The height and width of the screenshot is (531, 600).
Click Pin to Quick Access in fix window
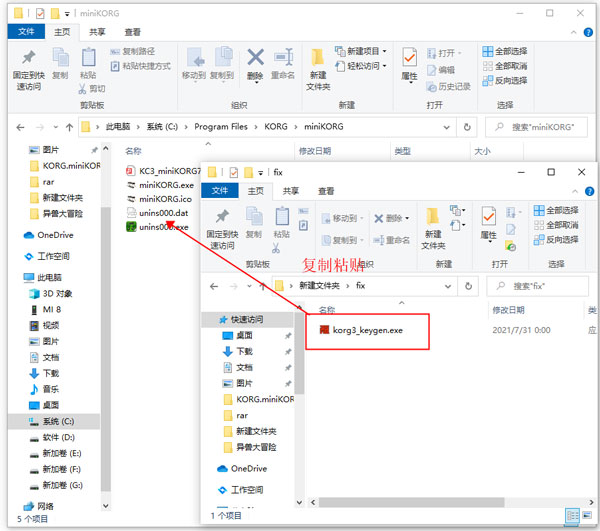222,228
